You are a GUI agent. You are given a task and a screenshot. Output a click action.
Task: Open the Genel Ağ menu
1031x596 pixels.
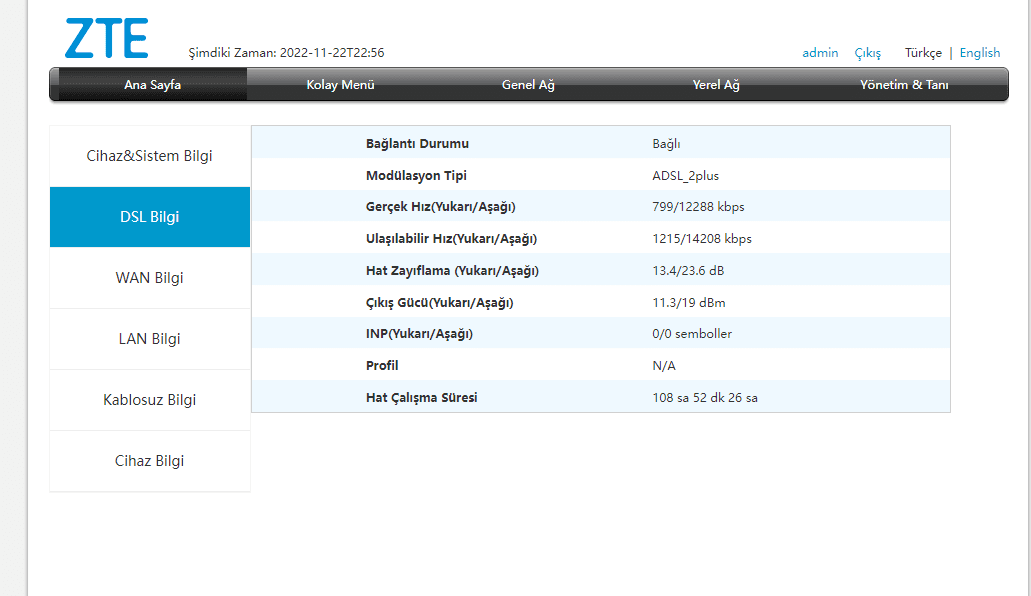[x=528, y=85]
